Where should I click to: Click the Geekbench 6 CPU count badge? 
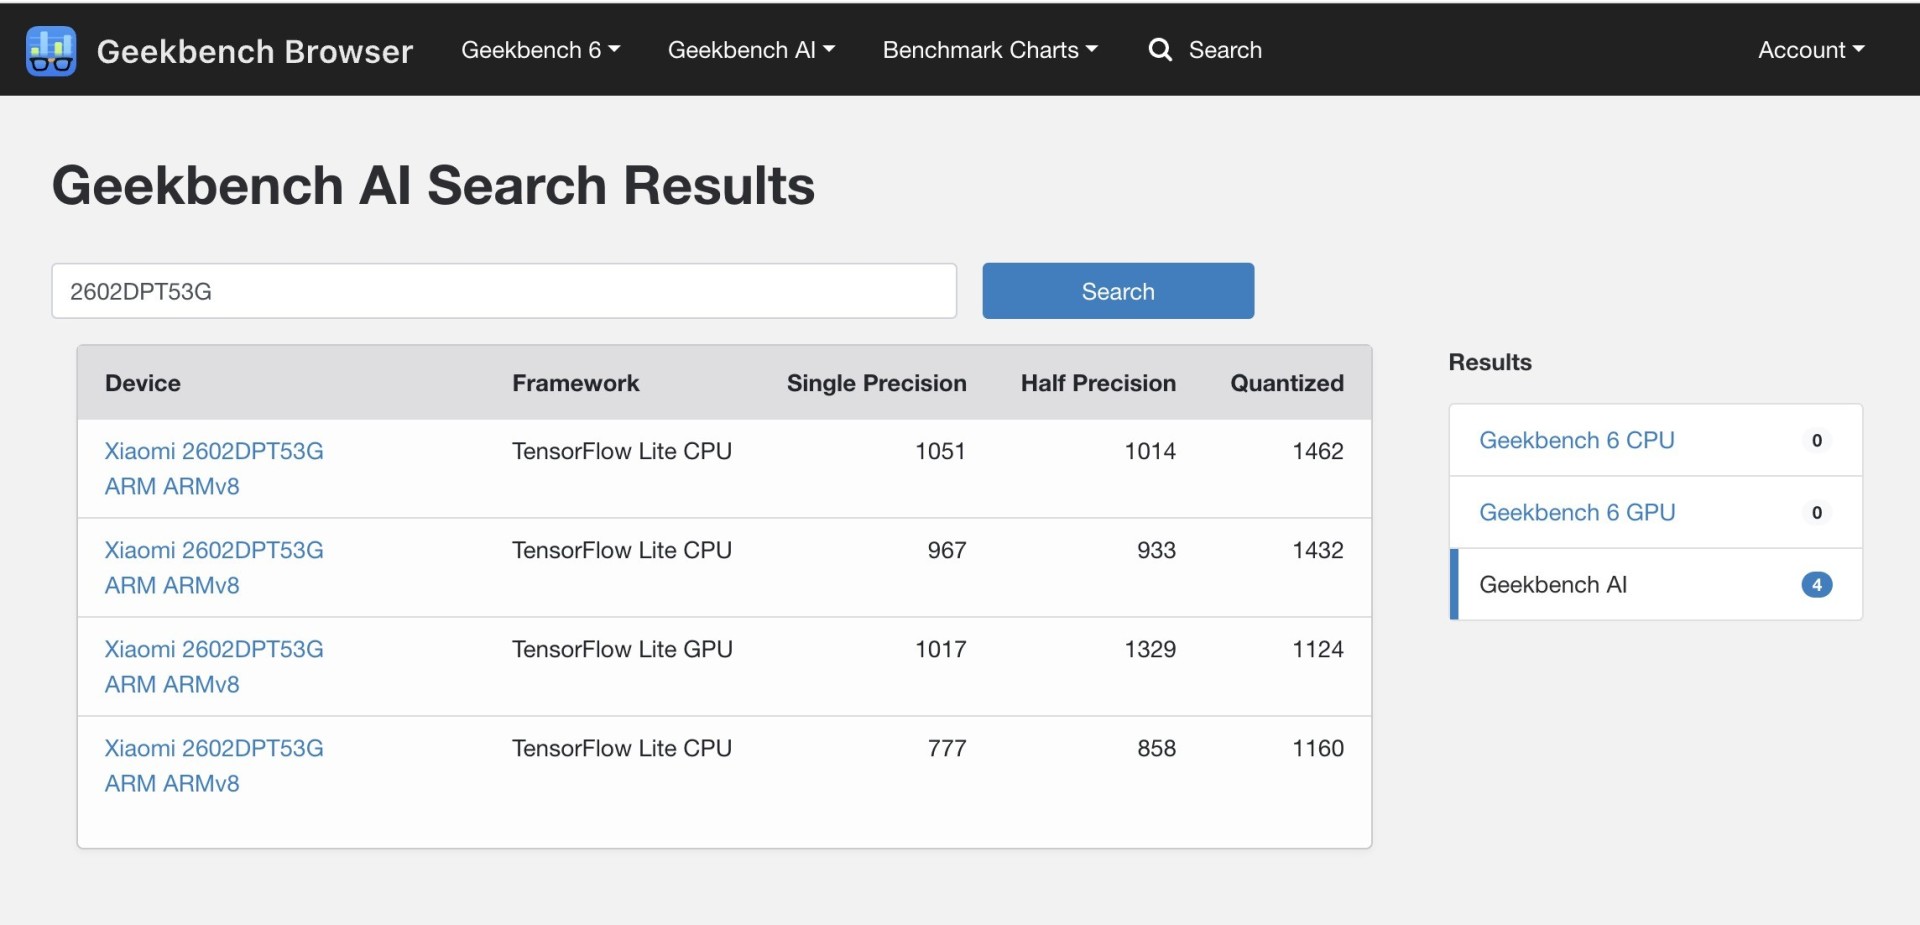point(1816,440)
